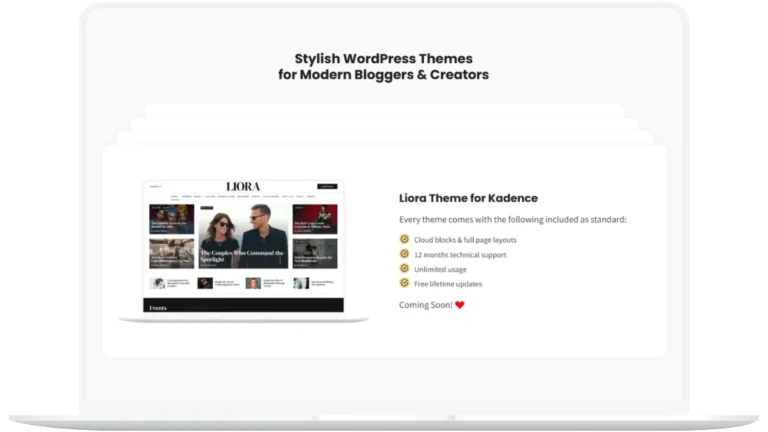Click the checkmark icon beside Free lifetime updates
Image resolution: width=768 pixels, height=432 pixels.
tap(404, 283)
